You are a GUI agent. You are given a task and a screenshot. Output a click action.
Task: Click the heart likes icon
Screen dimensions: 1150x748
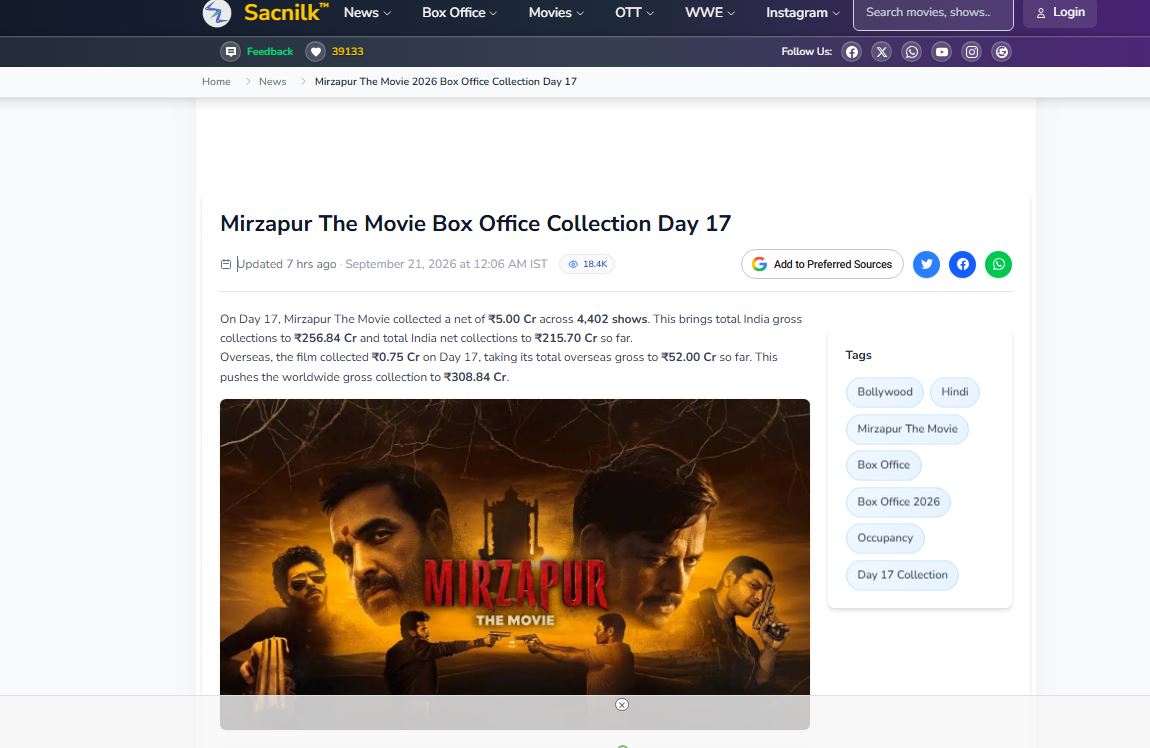pyautogui.click(x=315, y=51)
